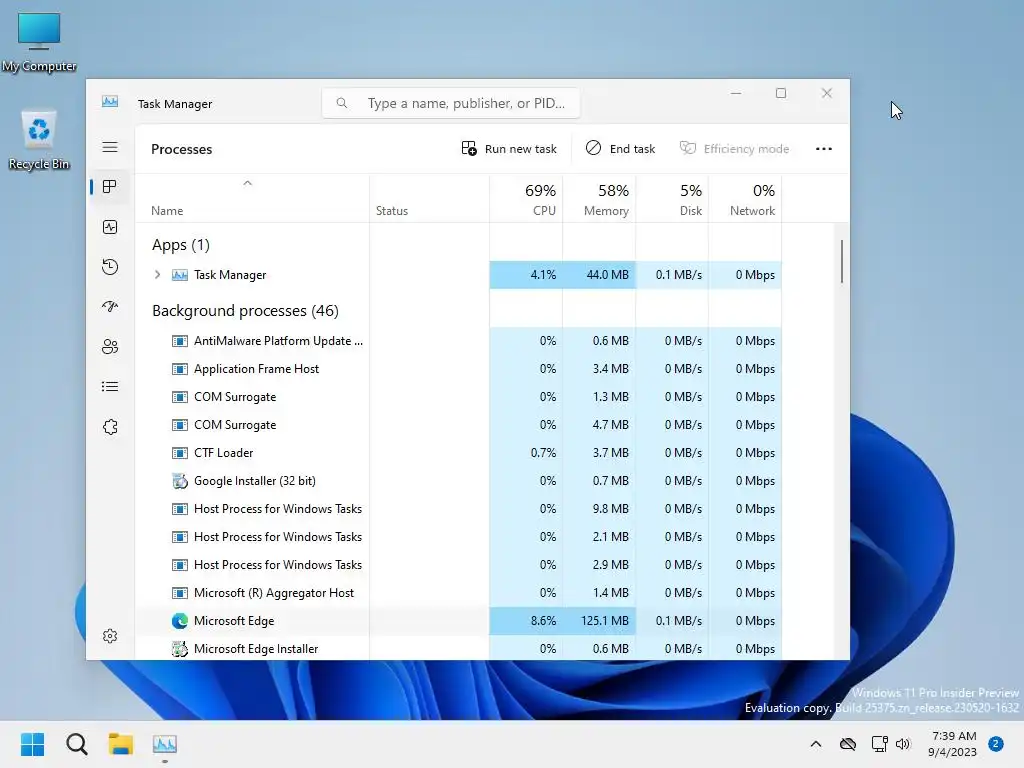Image resolution: width=1024 pixels, height=768 pixels.
Task: Select the Google Installer (32 bit) row
Action: coord(458,481)
